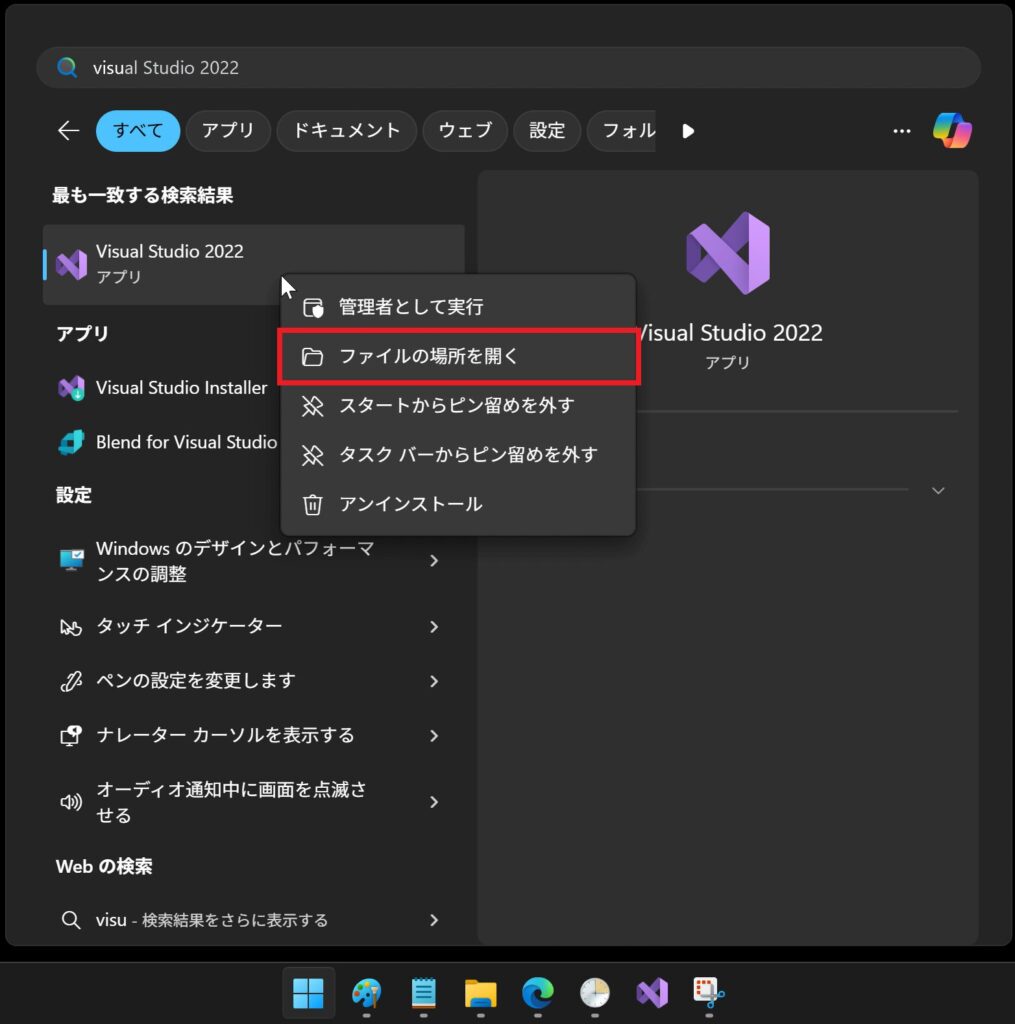Image resolution: width=1015 pixels, height=1024 pixels.
Task: Open the ペンの設定を変更します setting
Action: 253,681
